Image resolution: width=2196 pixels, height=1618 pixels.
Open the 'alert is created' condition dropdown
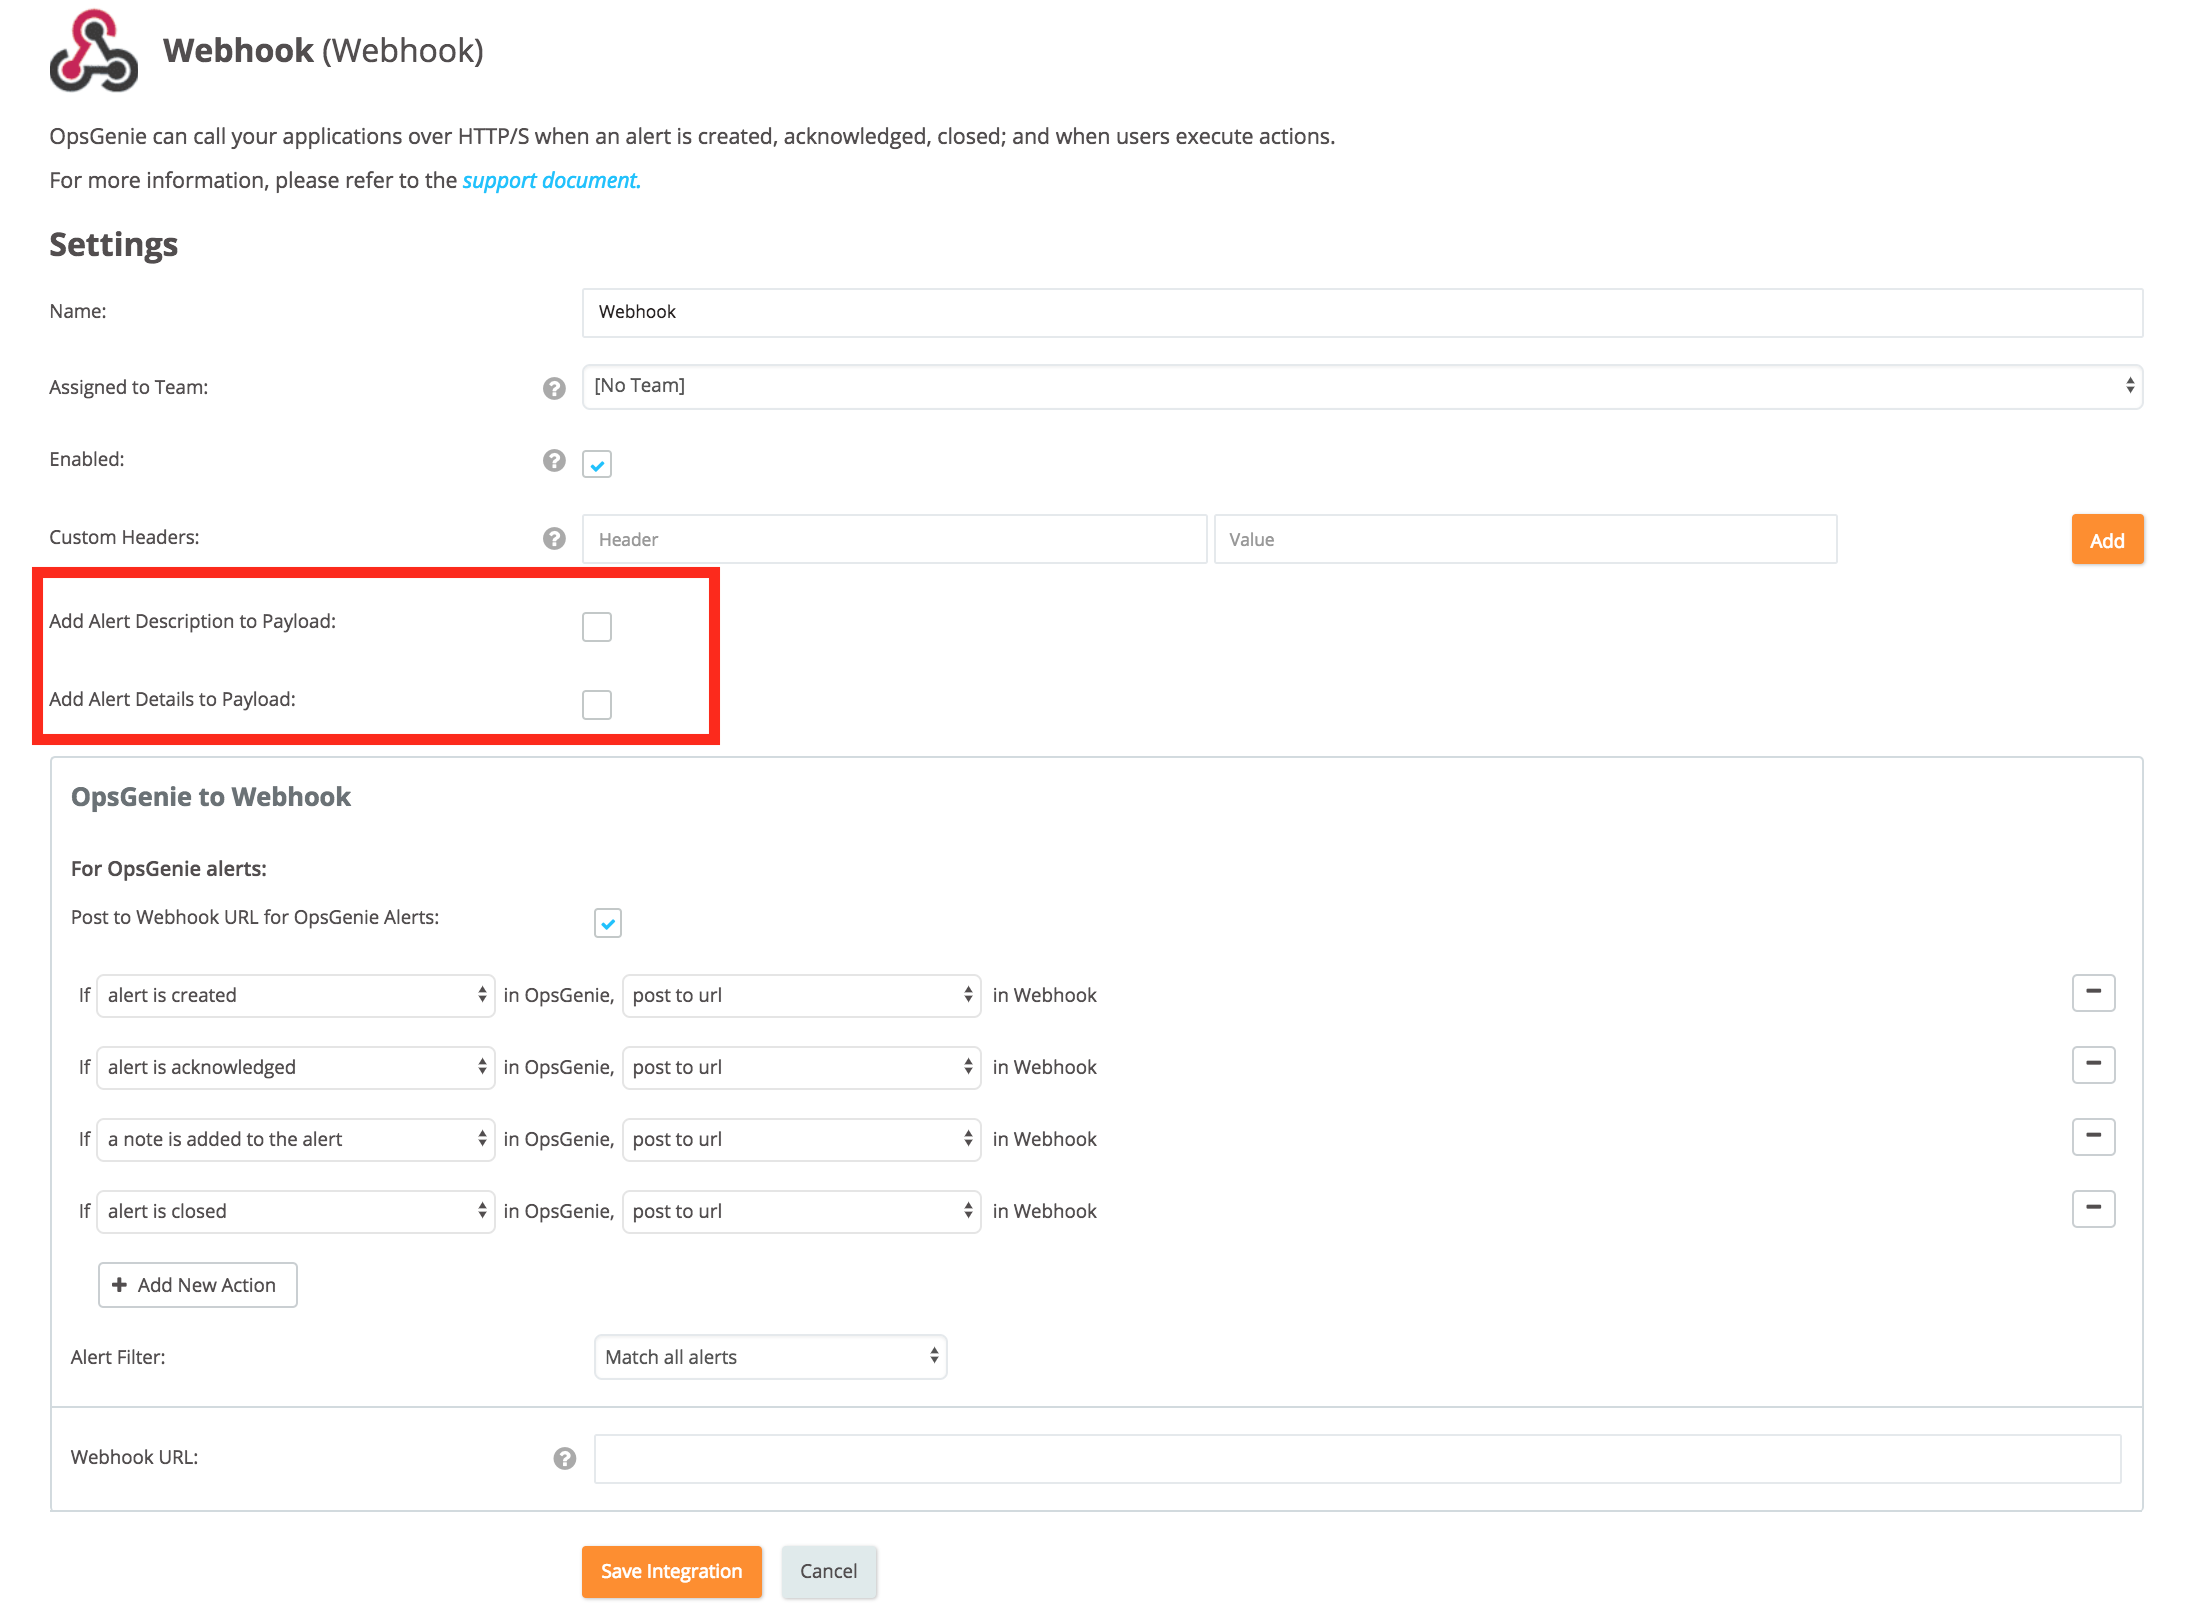[296, 995]
